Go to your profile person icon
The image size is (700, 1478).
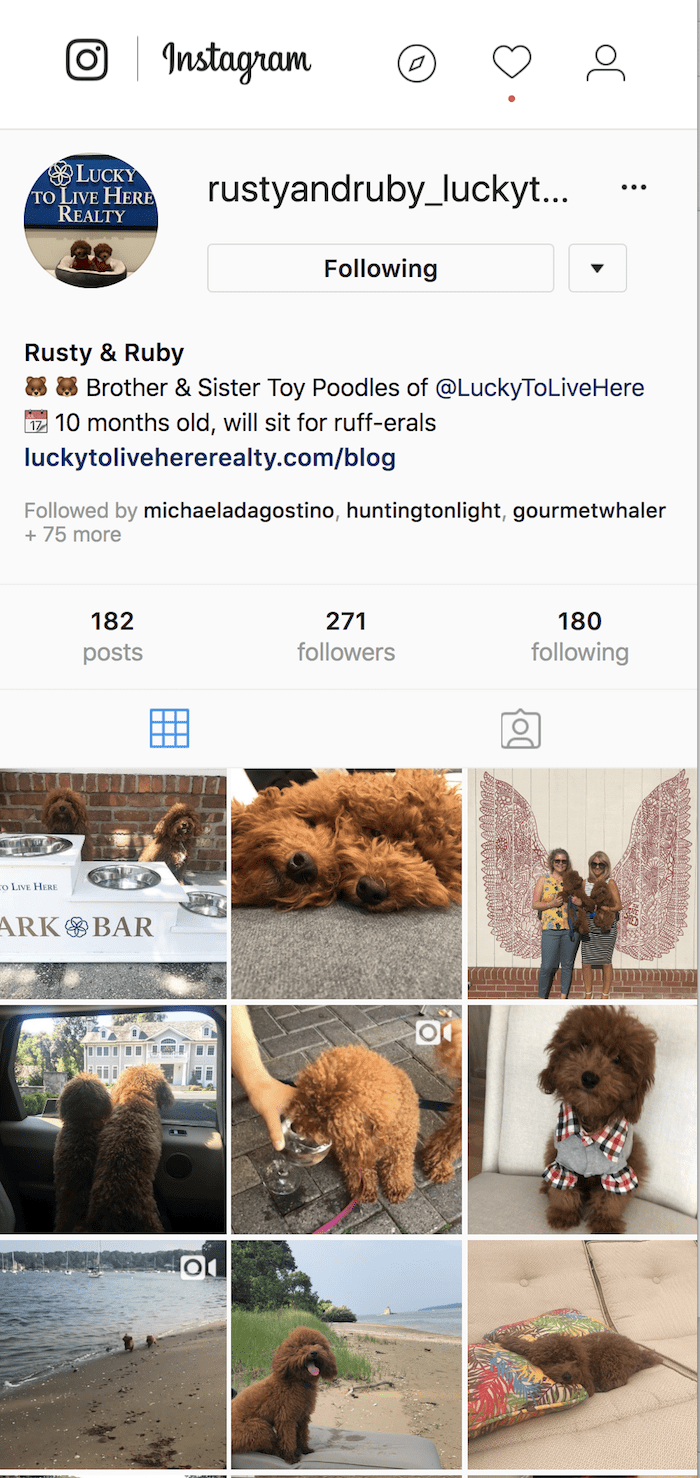tap(605, 62)
